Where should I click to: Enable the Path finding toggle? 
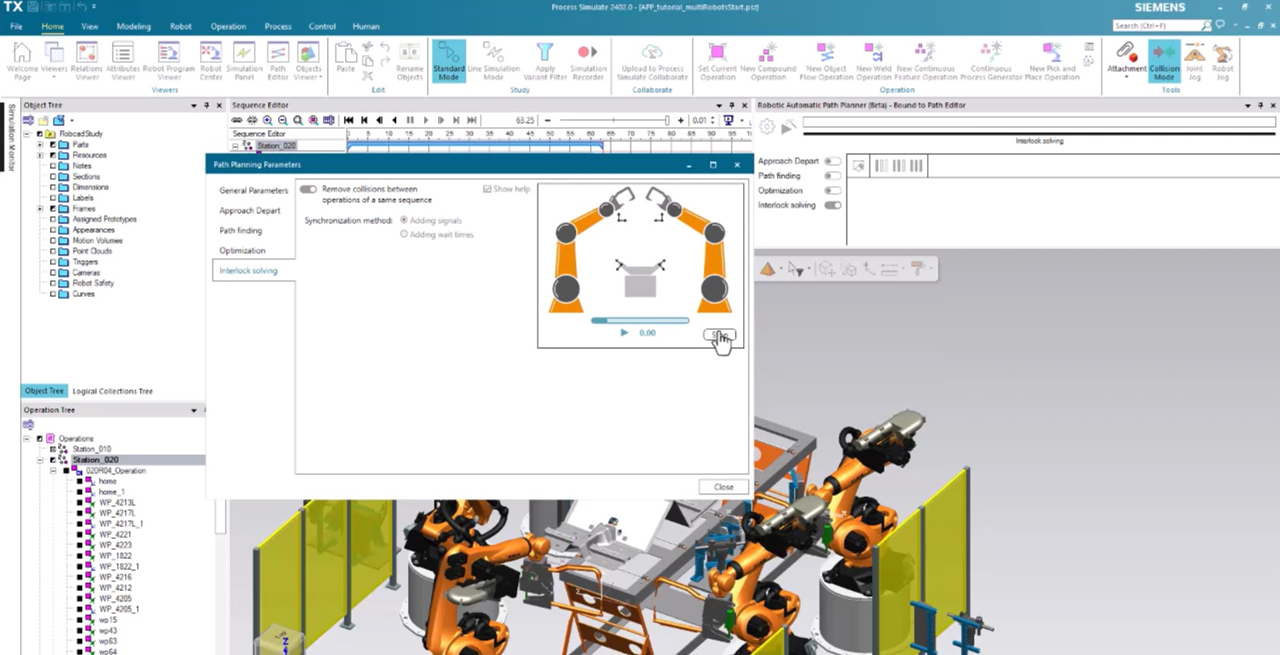pyautogui.click(x=832, y=176)
